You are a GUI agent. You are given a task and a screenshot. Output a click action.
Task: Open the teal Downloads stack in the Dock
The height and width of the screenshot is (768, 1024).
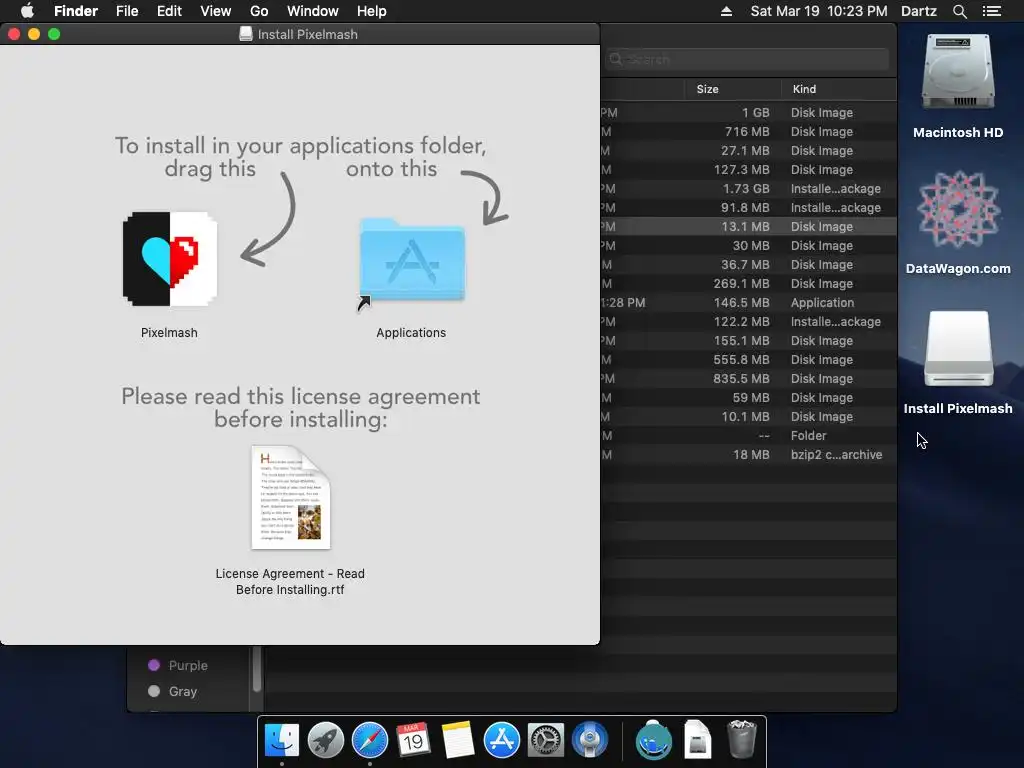[x=654, y=740]
